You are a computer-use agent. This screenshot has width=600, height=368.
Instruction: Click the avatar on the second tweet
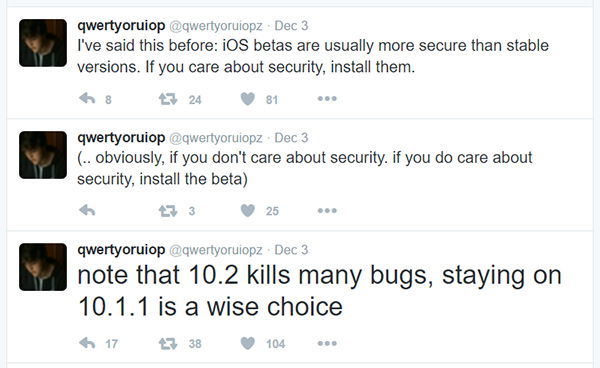click(x=43, y=155)
